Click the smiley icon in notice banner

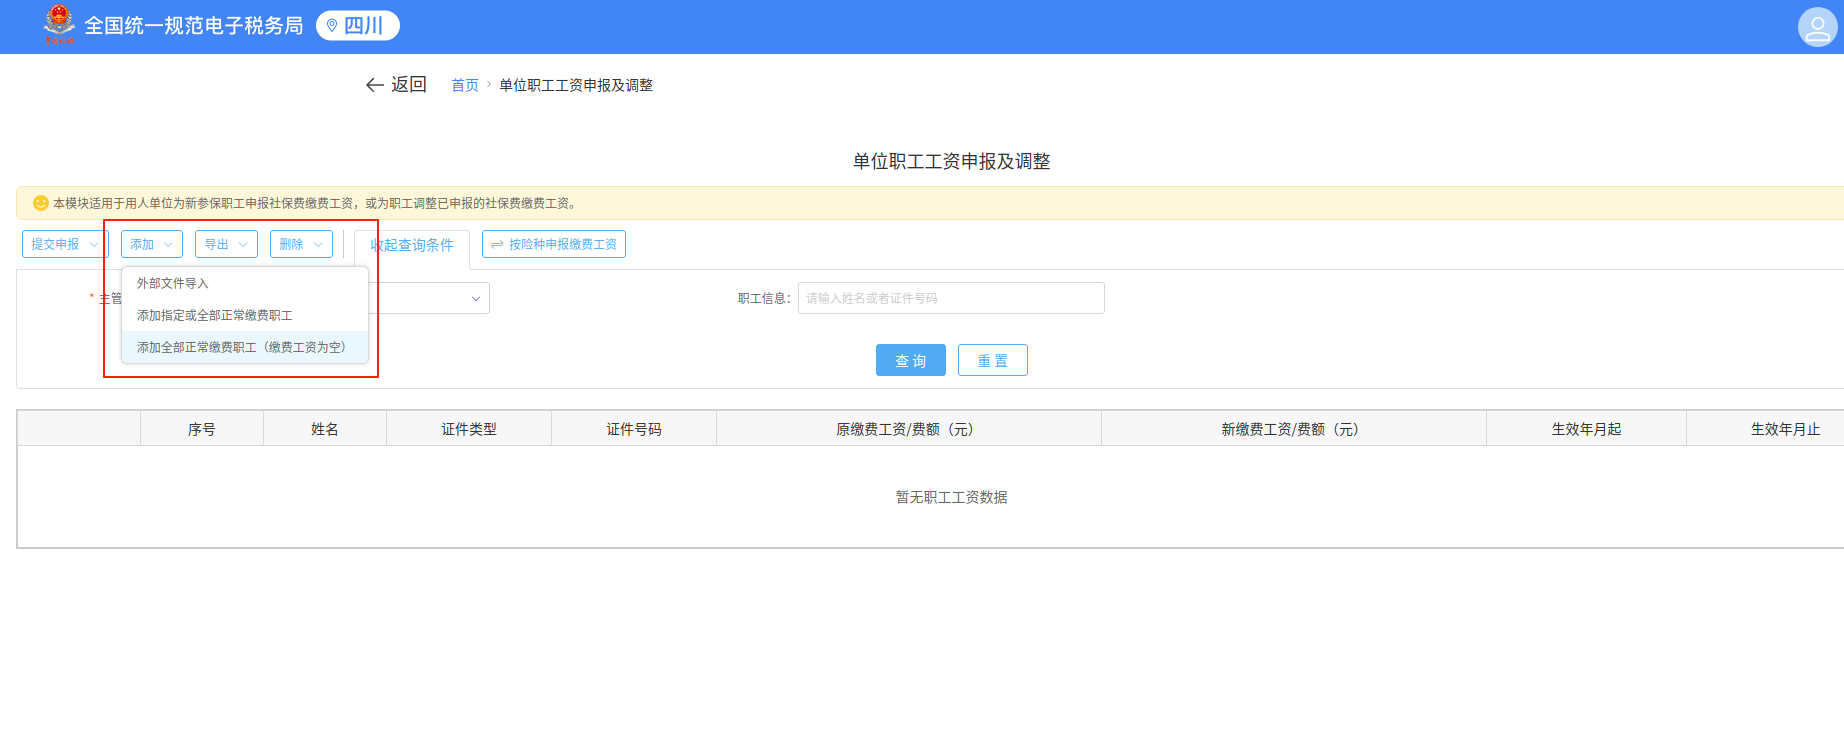(41, 203)
